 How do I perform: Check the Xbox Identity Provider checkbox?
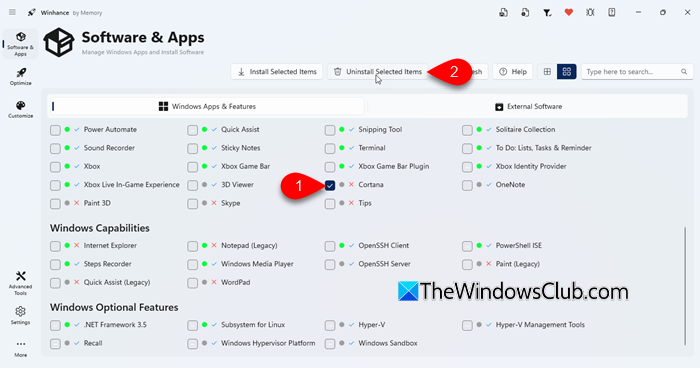[467, 167]
